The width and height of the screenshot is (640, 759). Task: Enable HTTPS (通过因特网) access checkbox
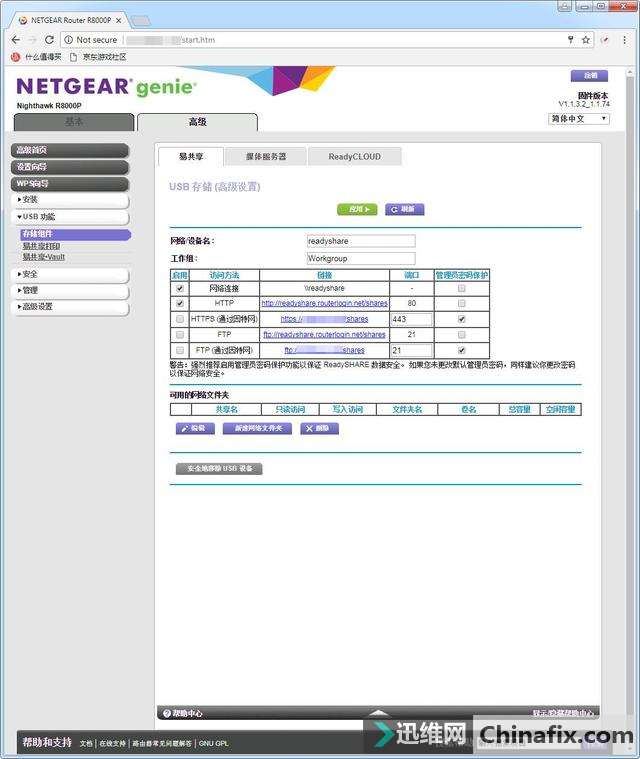[x=180, y=319]
